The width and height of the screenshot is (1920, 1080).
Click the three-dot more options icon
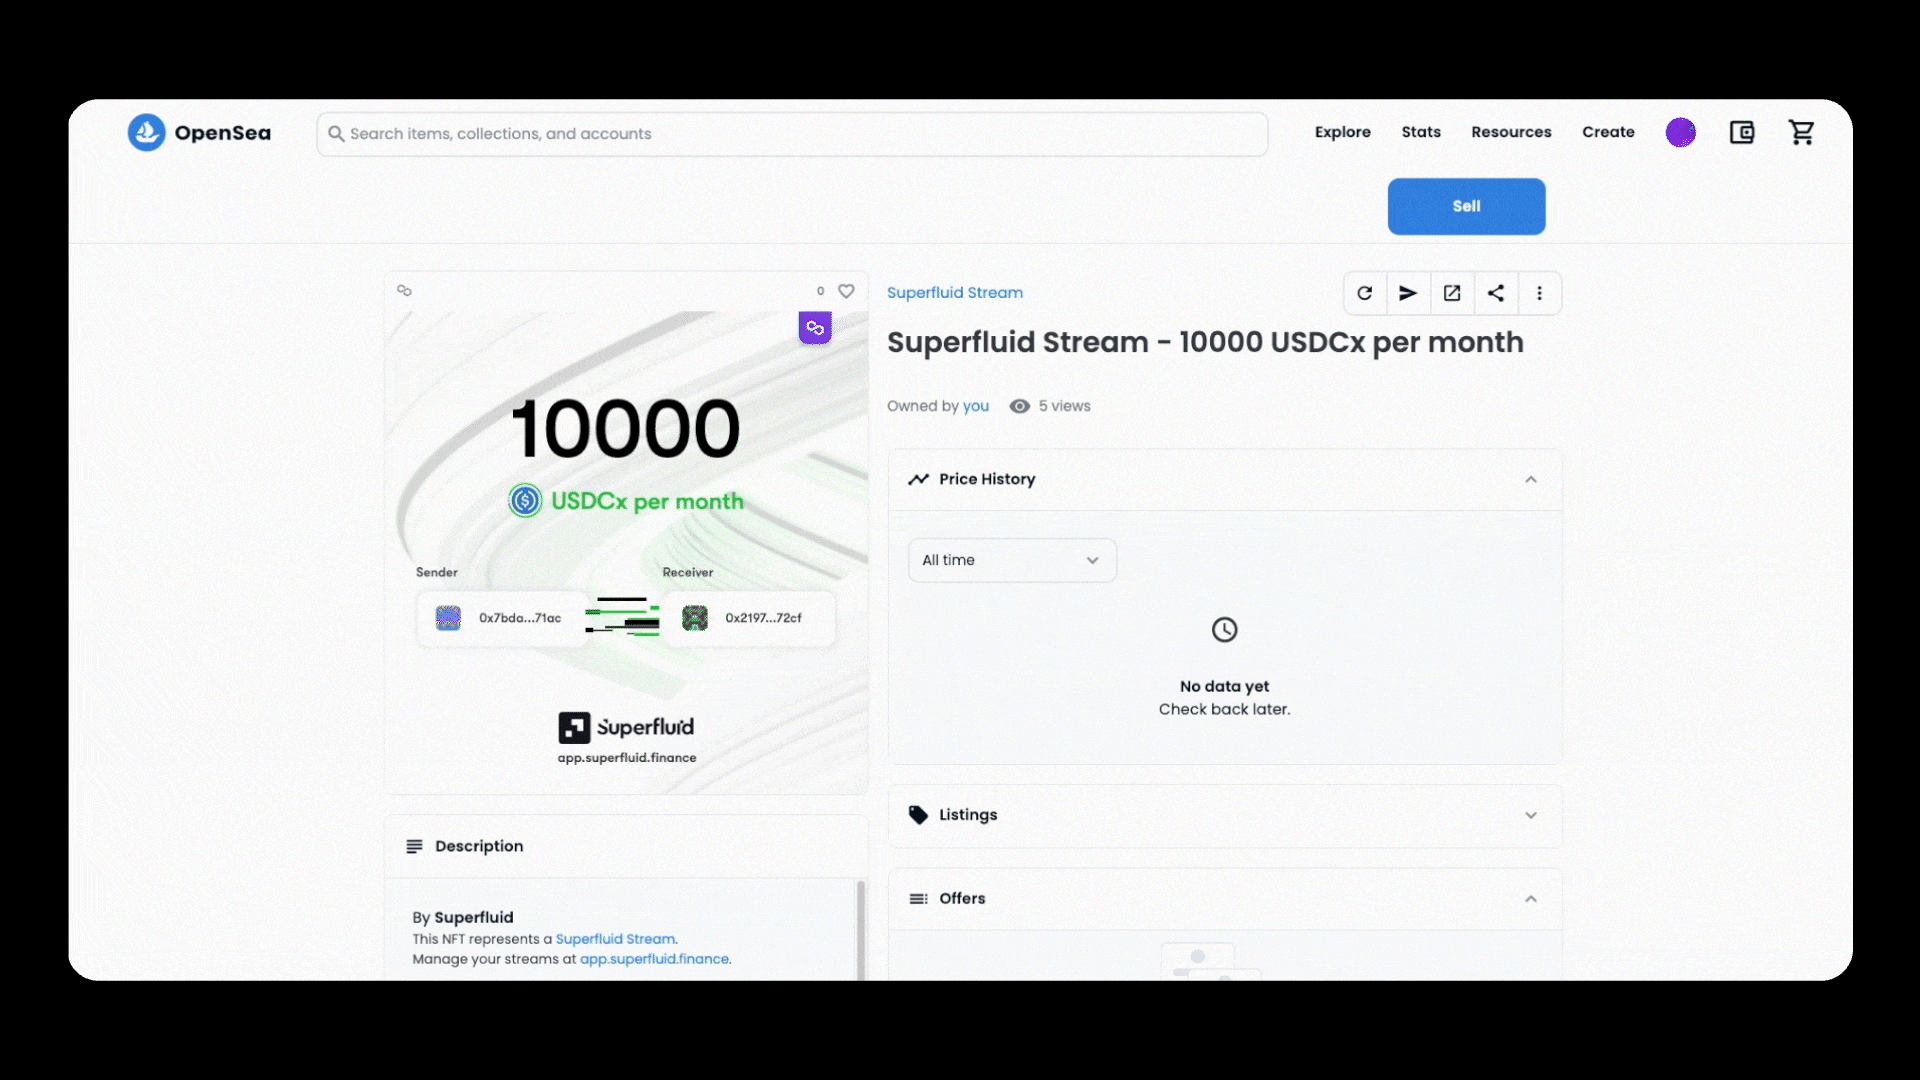(x=1539, y=293)
